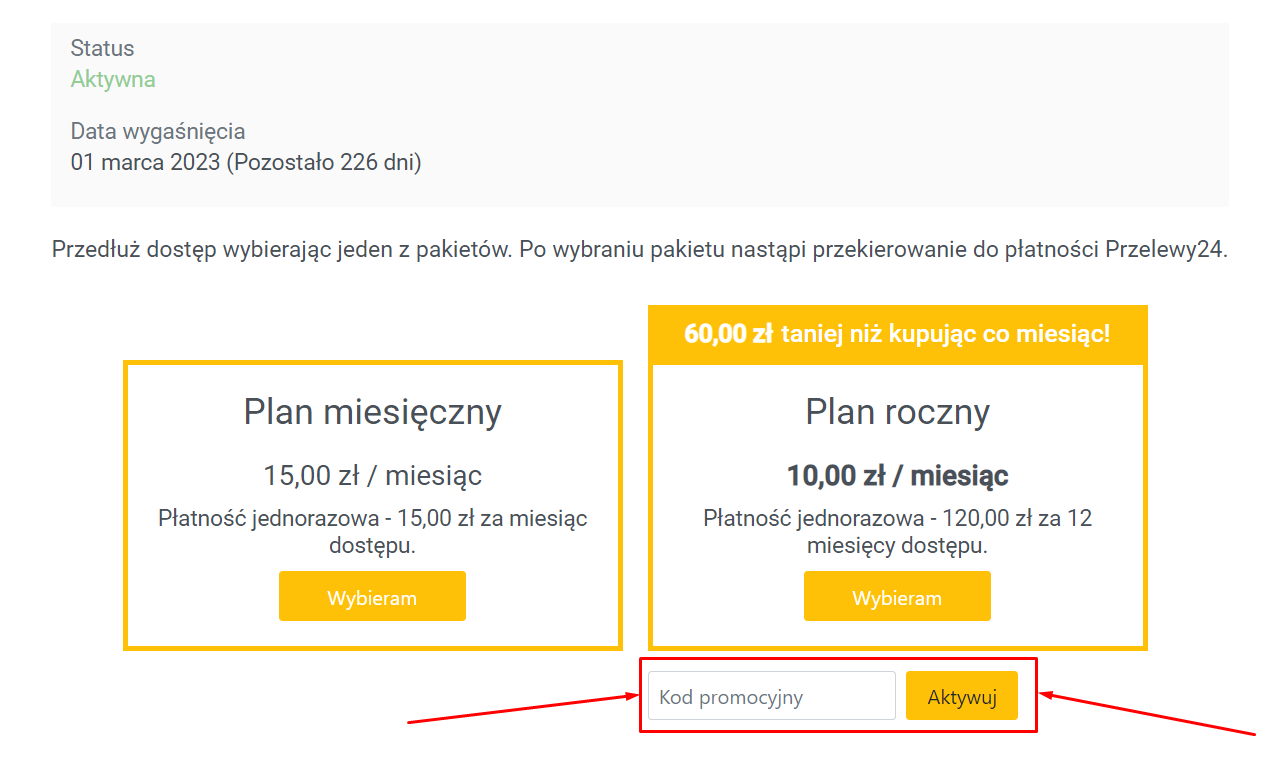Select Wybieram under Plan roczny

tap(897, 596)
